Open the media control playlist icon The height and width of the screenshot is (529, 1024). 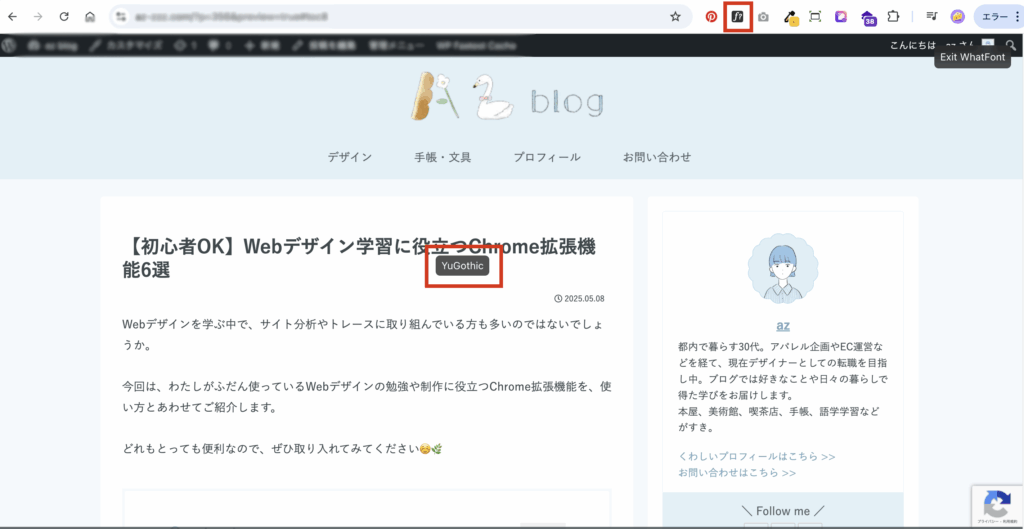[x=931, y=16]
